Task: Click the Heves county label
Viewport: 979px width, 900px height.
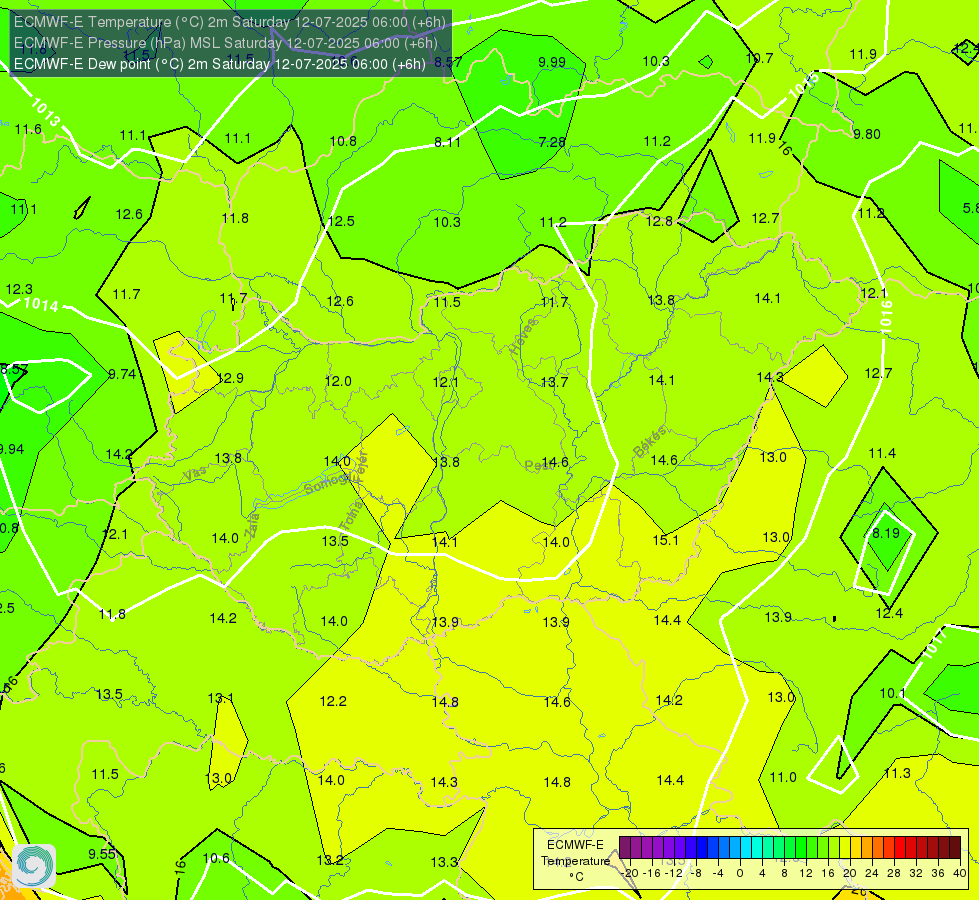Action: click(523, 337)
